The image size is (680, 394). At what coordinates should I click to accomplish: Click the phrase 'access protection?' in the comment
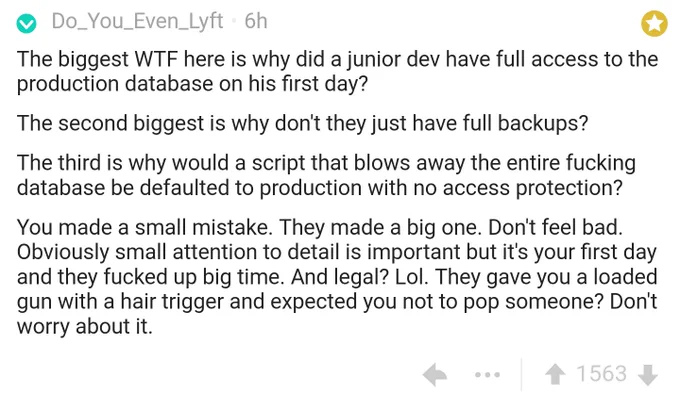[533, 188]
